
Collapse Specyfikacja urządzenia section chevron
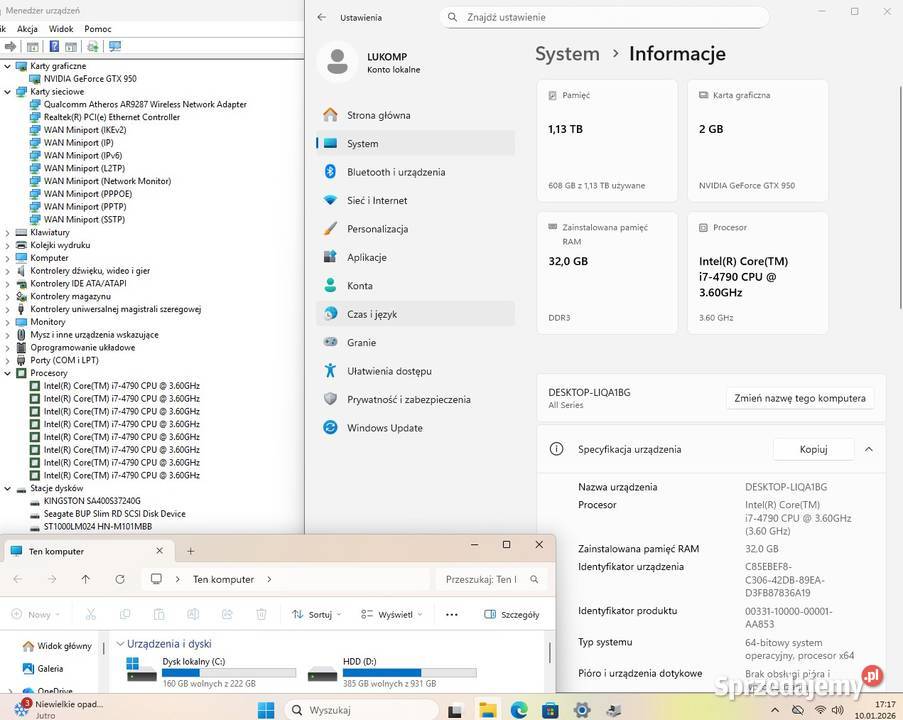pyautogui.click(x=868, y=449)
